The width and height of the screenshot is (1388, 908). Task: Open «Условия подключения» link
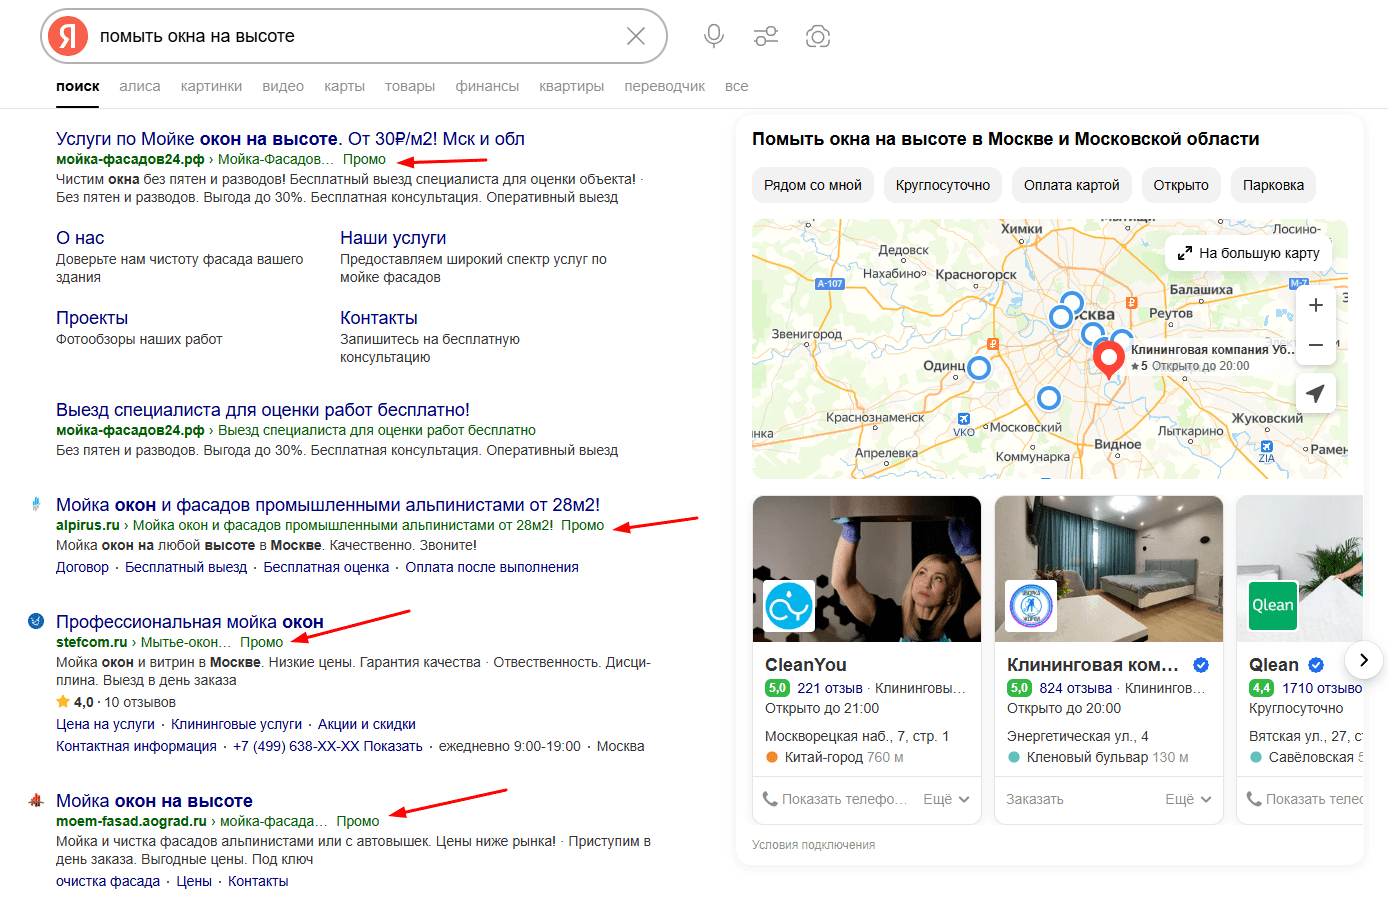pos(813,845)
